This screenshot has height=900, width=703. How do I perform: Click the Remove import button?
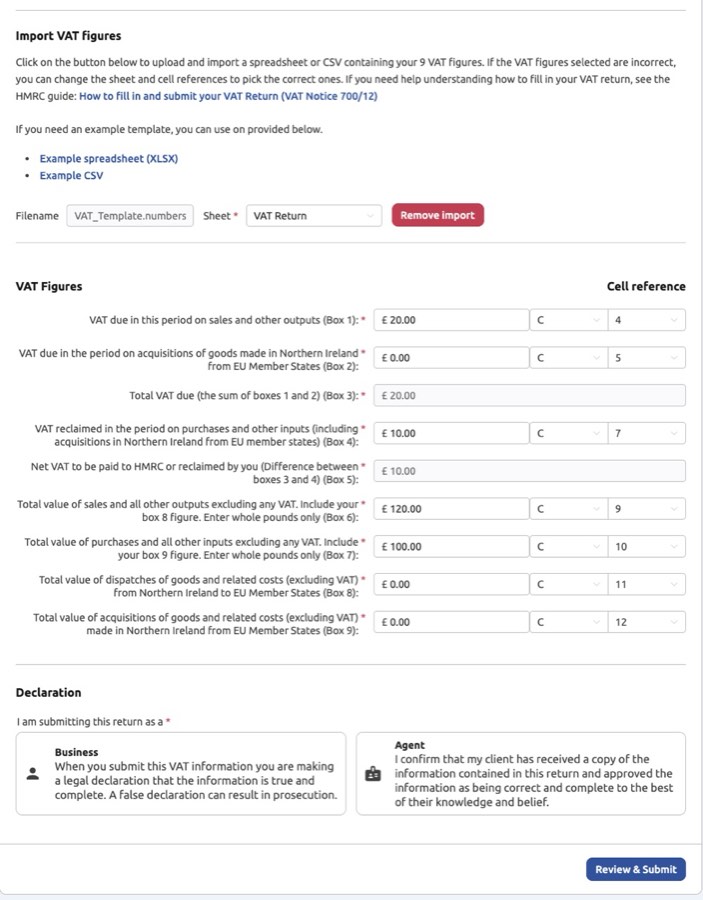[437, 215]
